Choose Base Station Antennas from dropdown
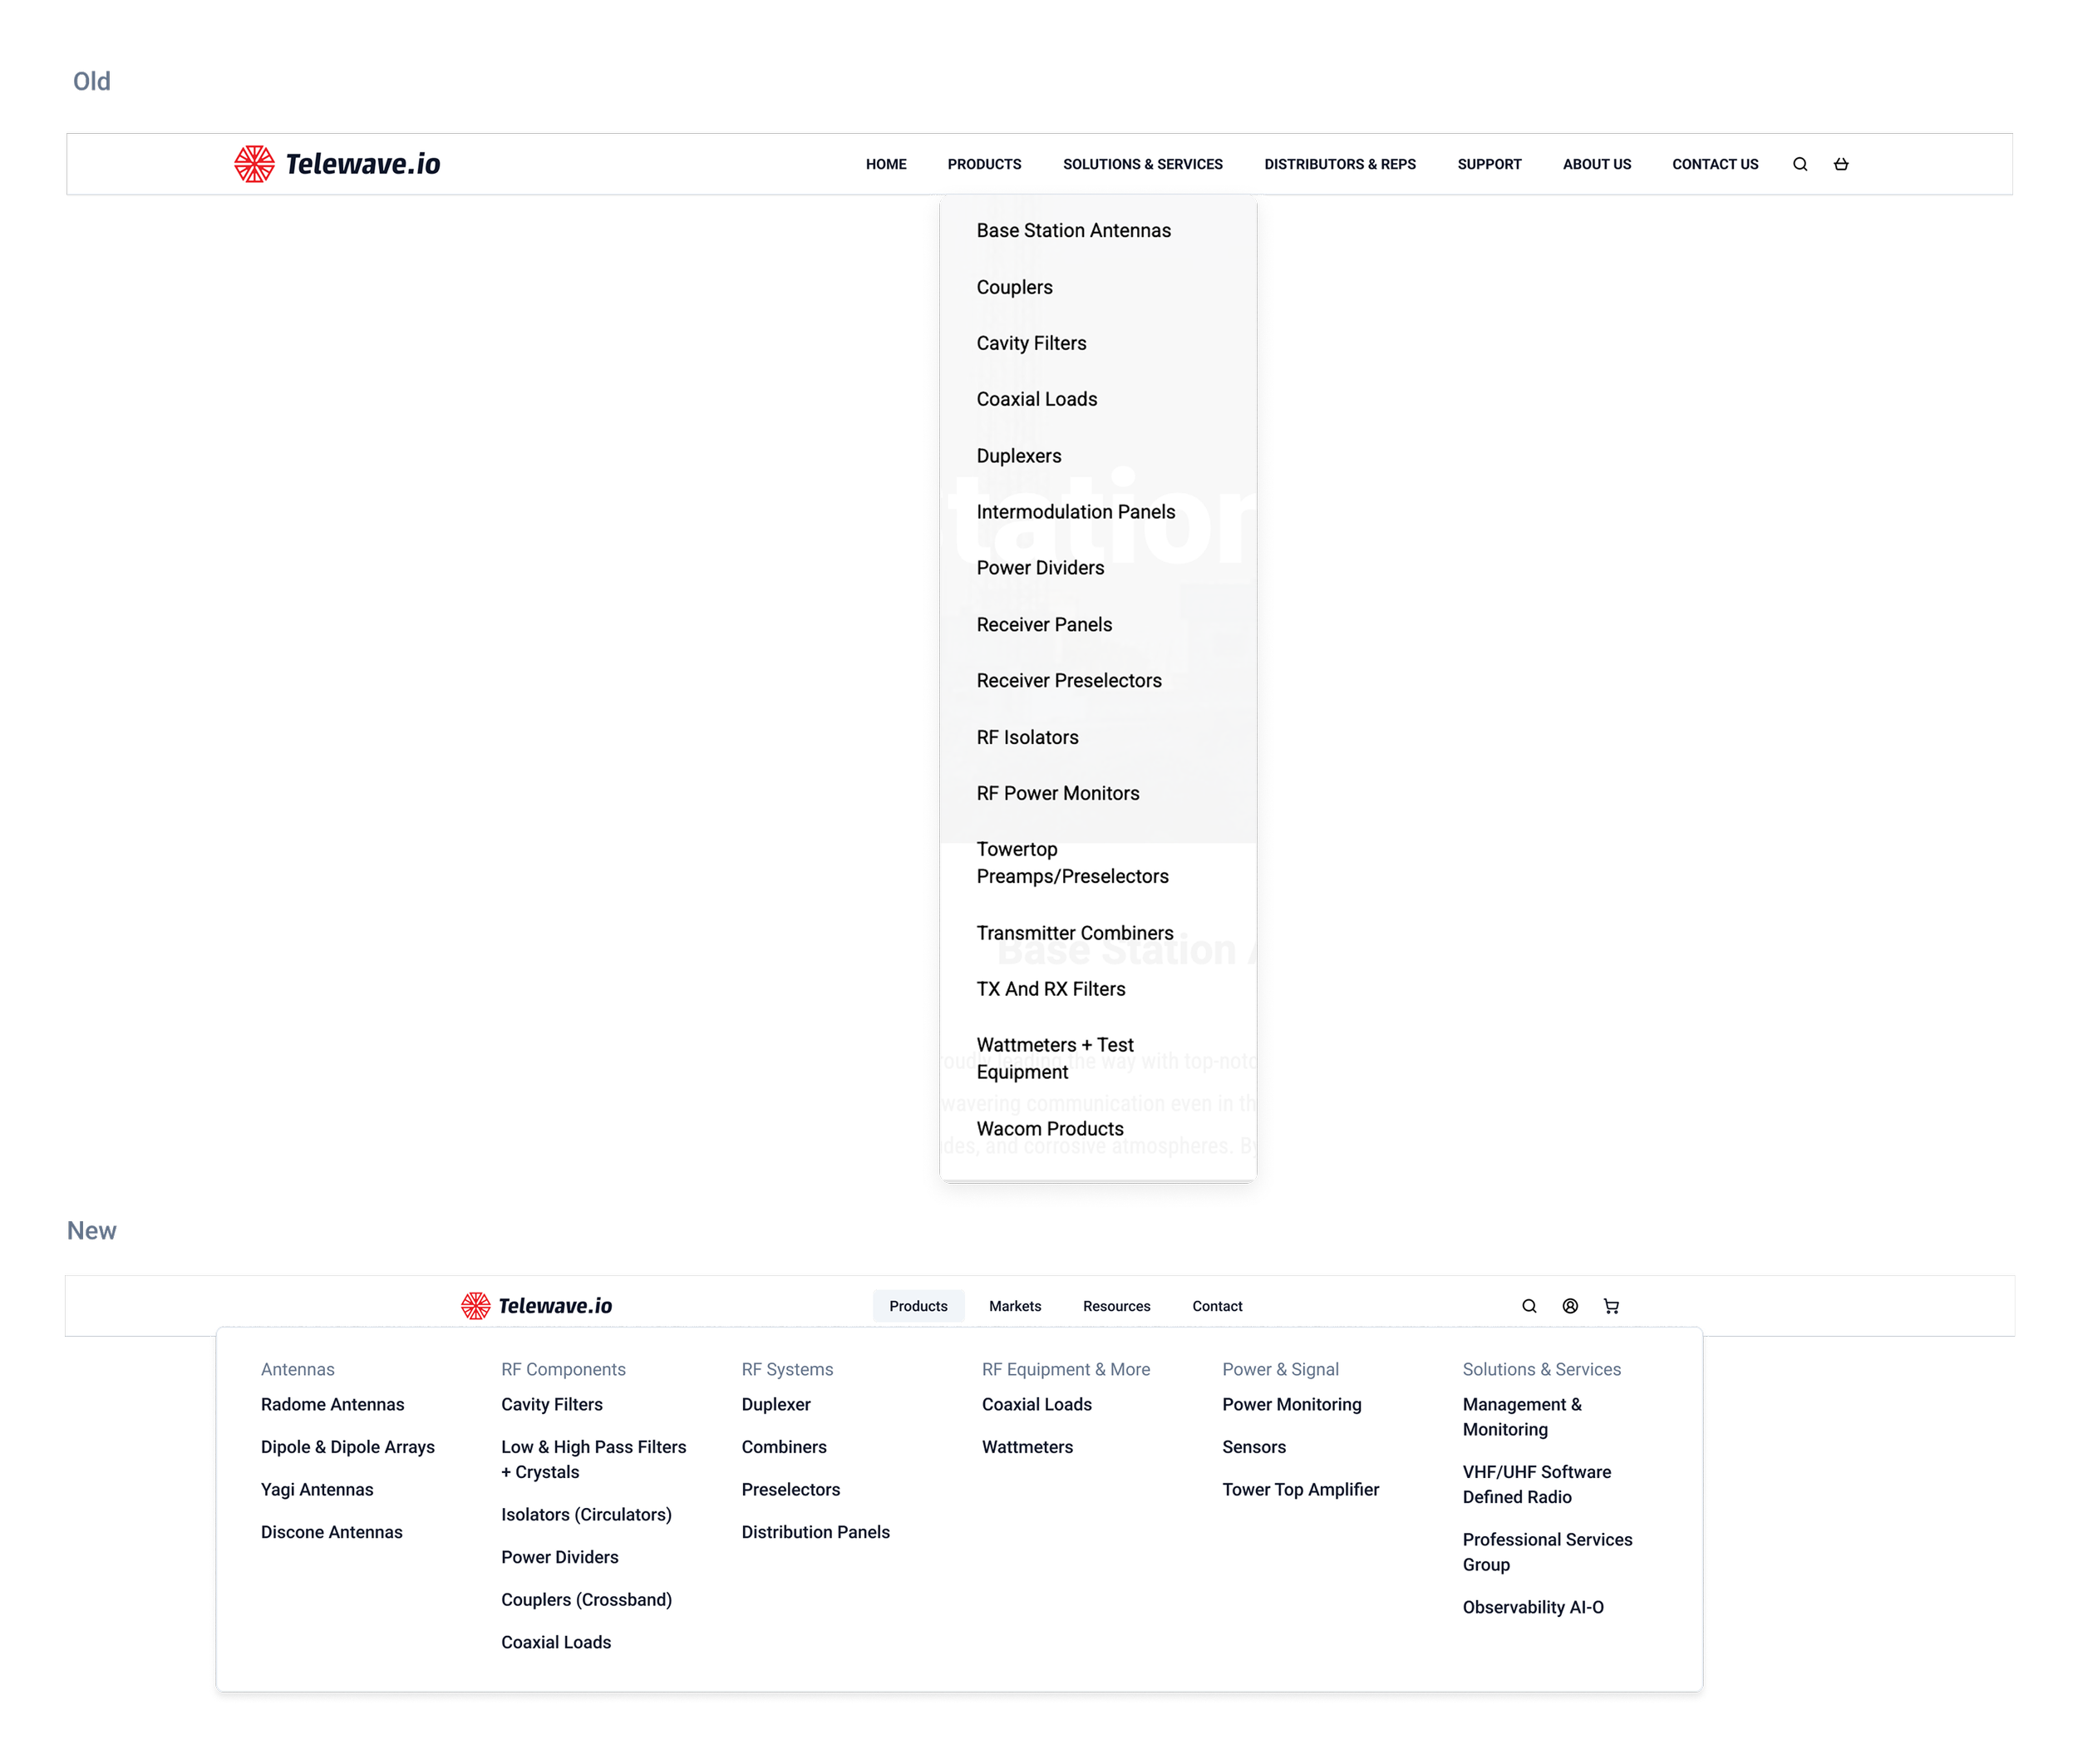 point(1073,231)
